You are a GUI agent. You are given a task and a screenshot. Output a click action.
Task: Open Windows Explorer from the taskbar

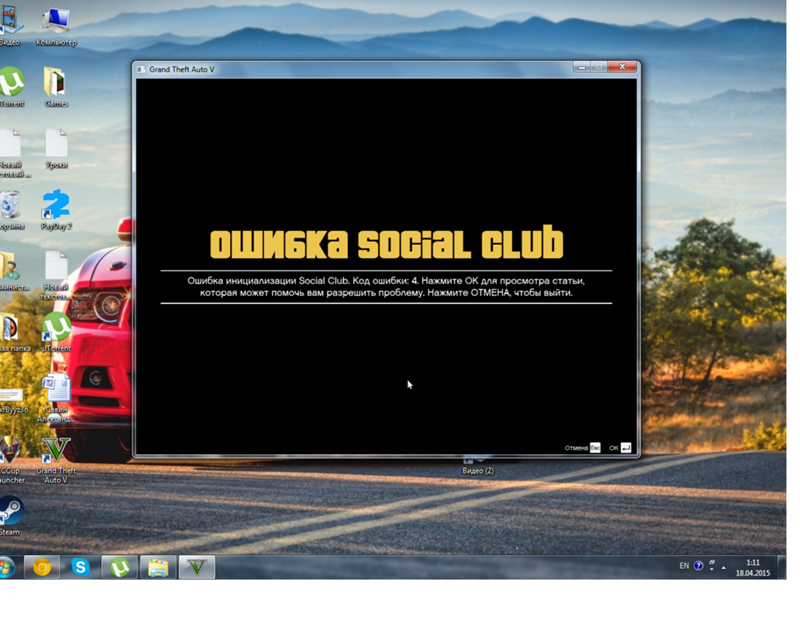pyautogui.click(x=158, y=567)
